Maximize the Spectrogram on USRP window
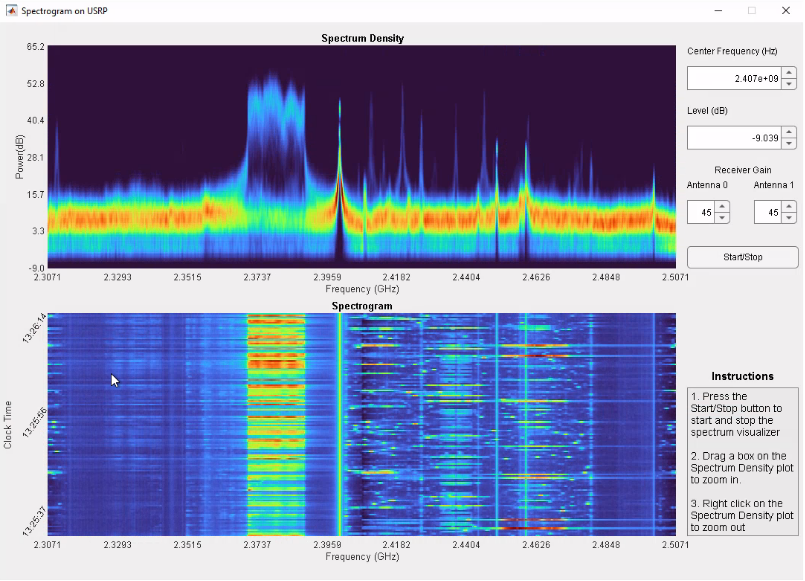This screenshot has height=581, width=805. (x=752, y=10)
